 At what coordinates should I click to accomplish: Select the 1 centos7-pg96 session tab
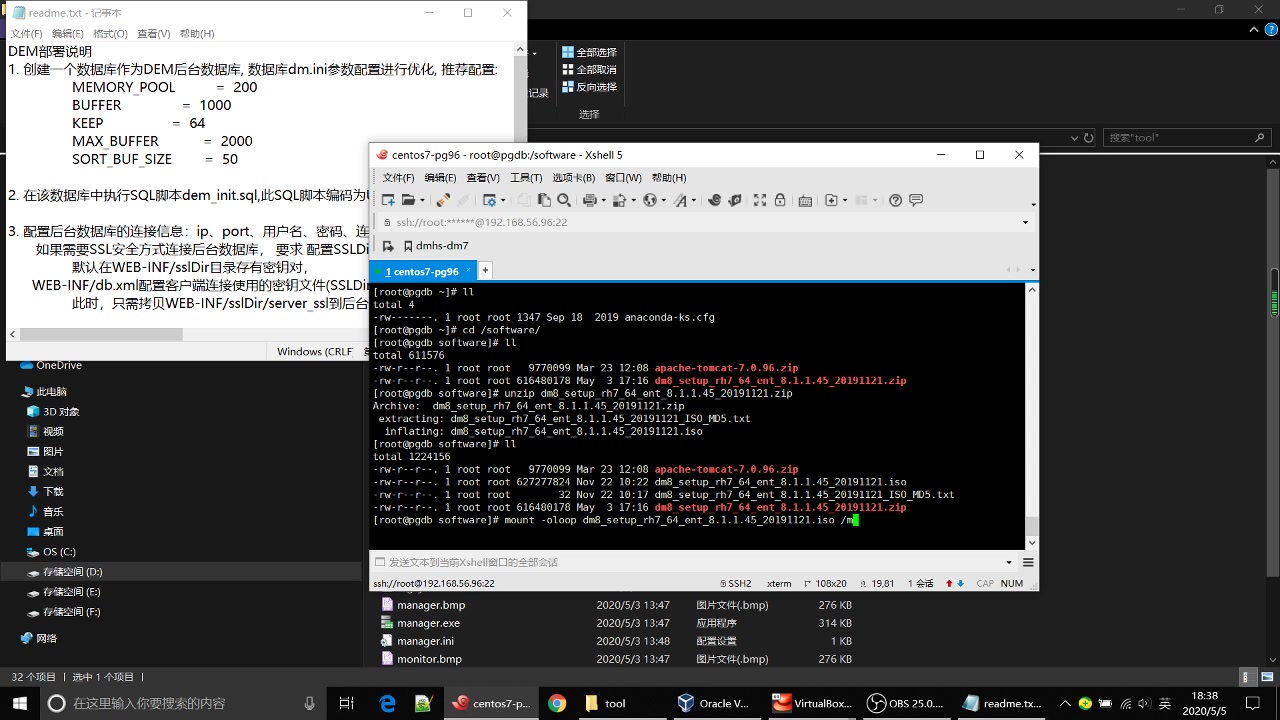point(421,271)
